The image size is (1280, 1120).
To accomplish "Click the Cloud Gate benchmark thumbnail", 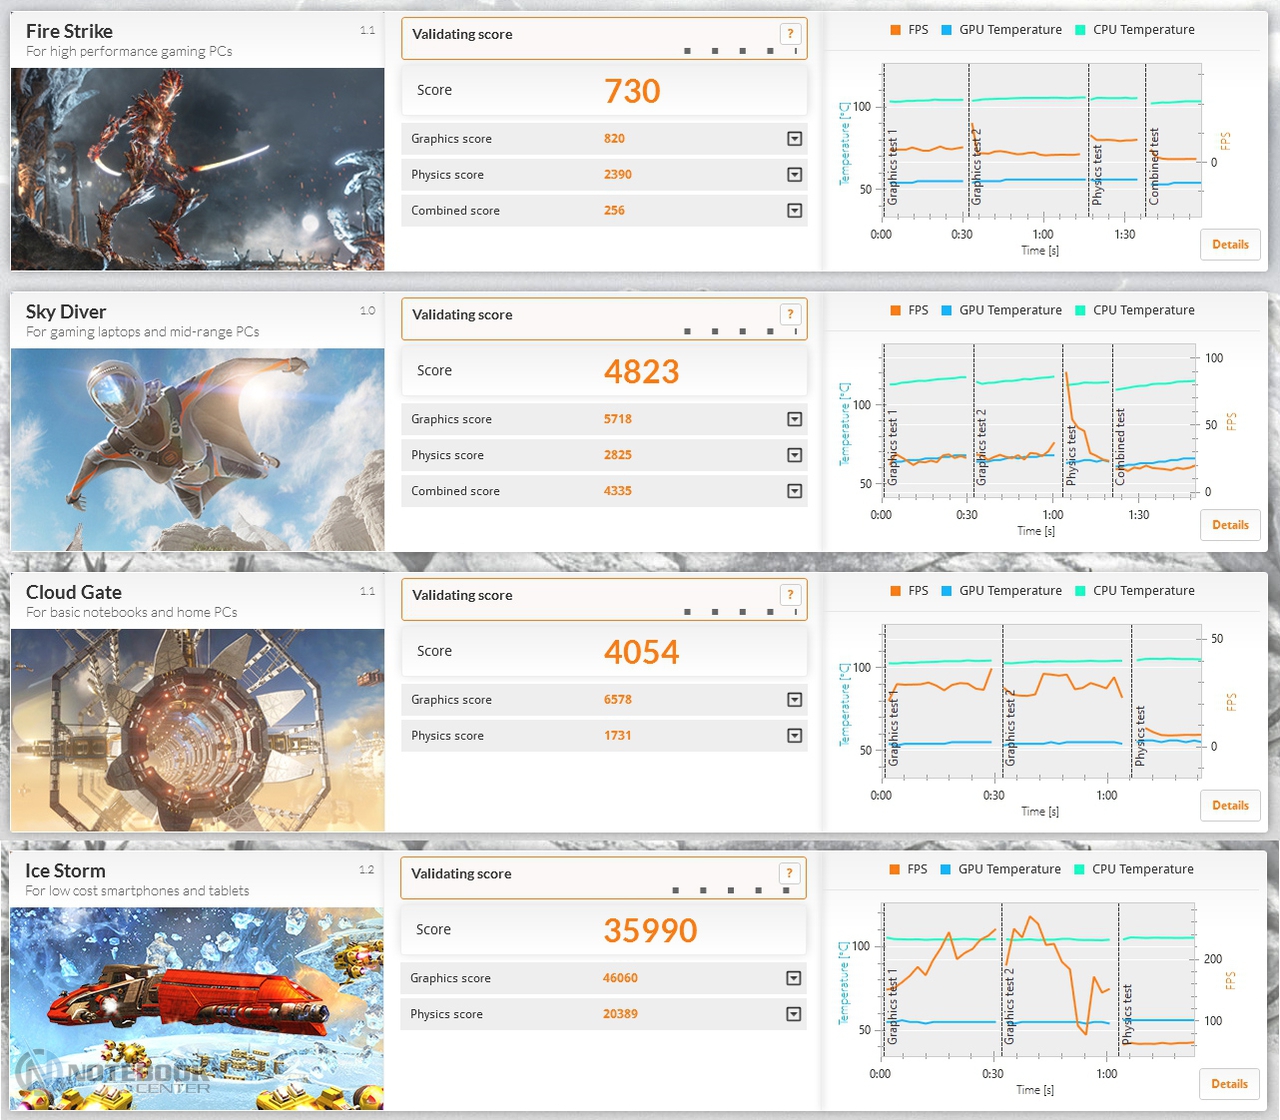I will [197, 730].
